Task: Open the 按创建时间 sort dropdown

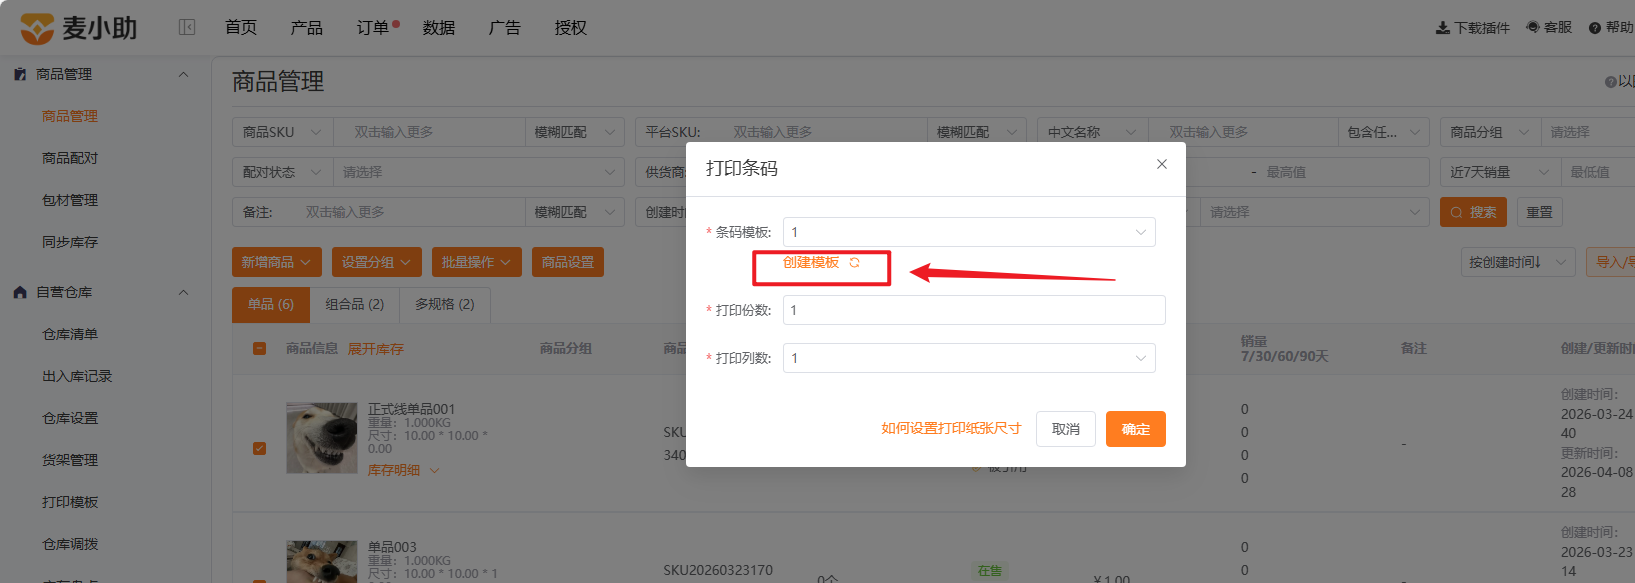Action: click(x=1518, y=262)
